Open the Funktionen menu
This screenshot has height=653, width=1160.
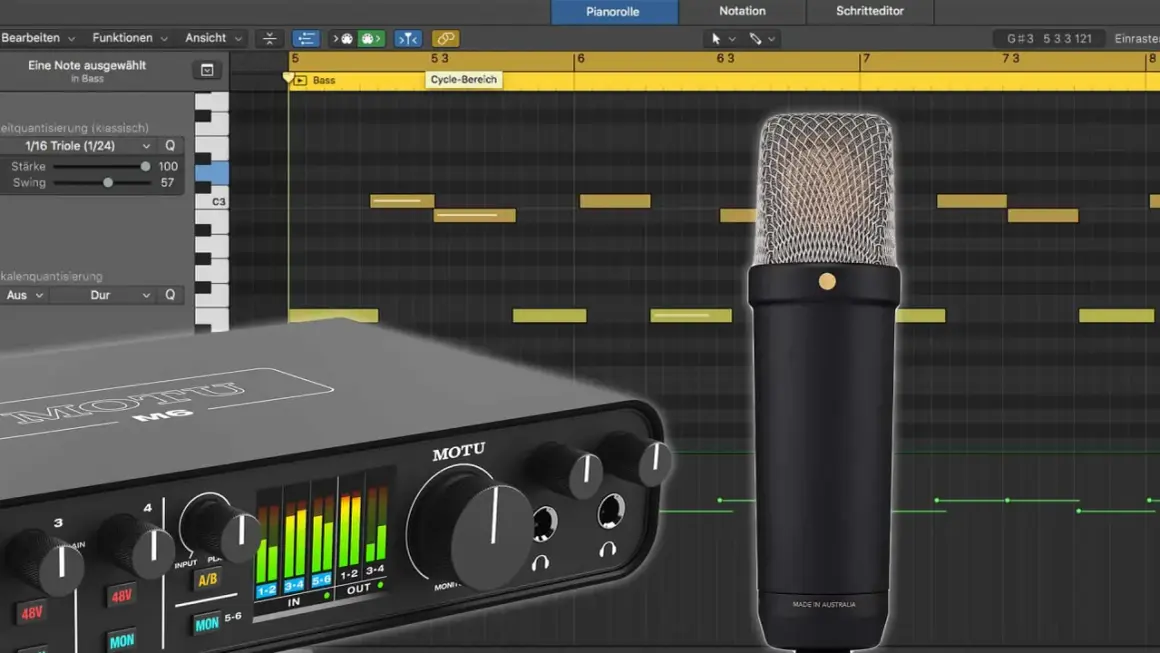[x=129, y=38]
